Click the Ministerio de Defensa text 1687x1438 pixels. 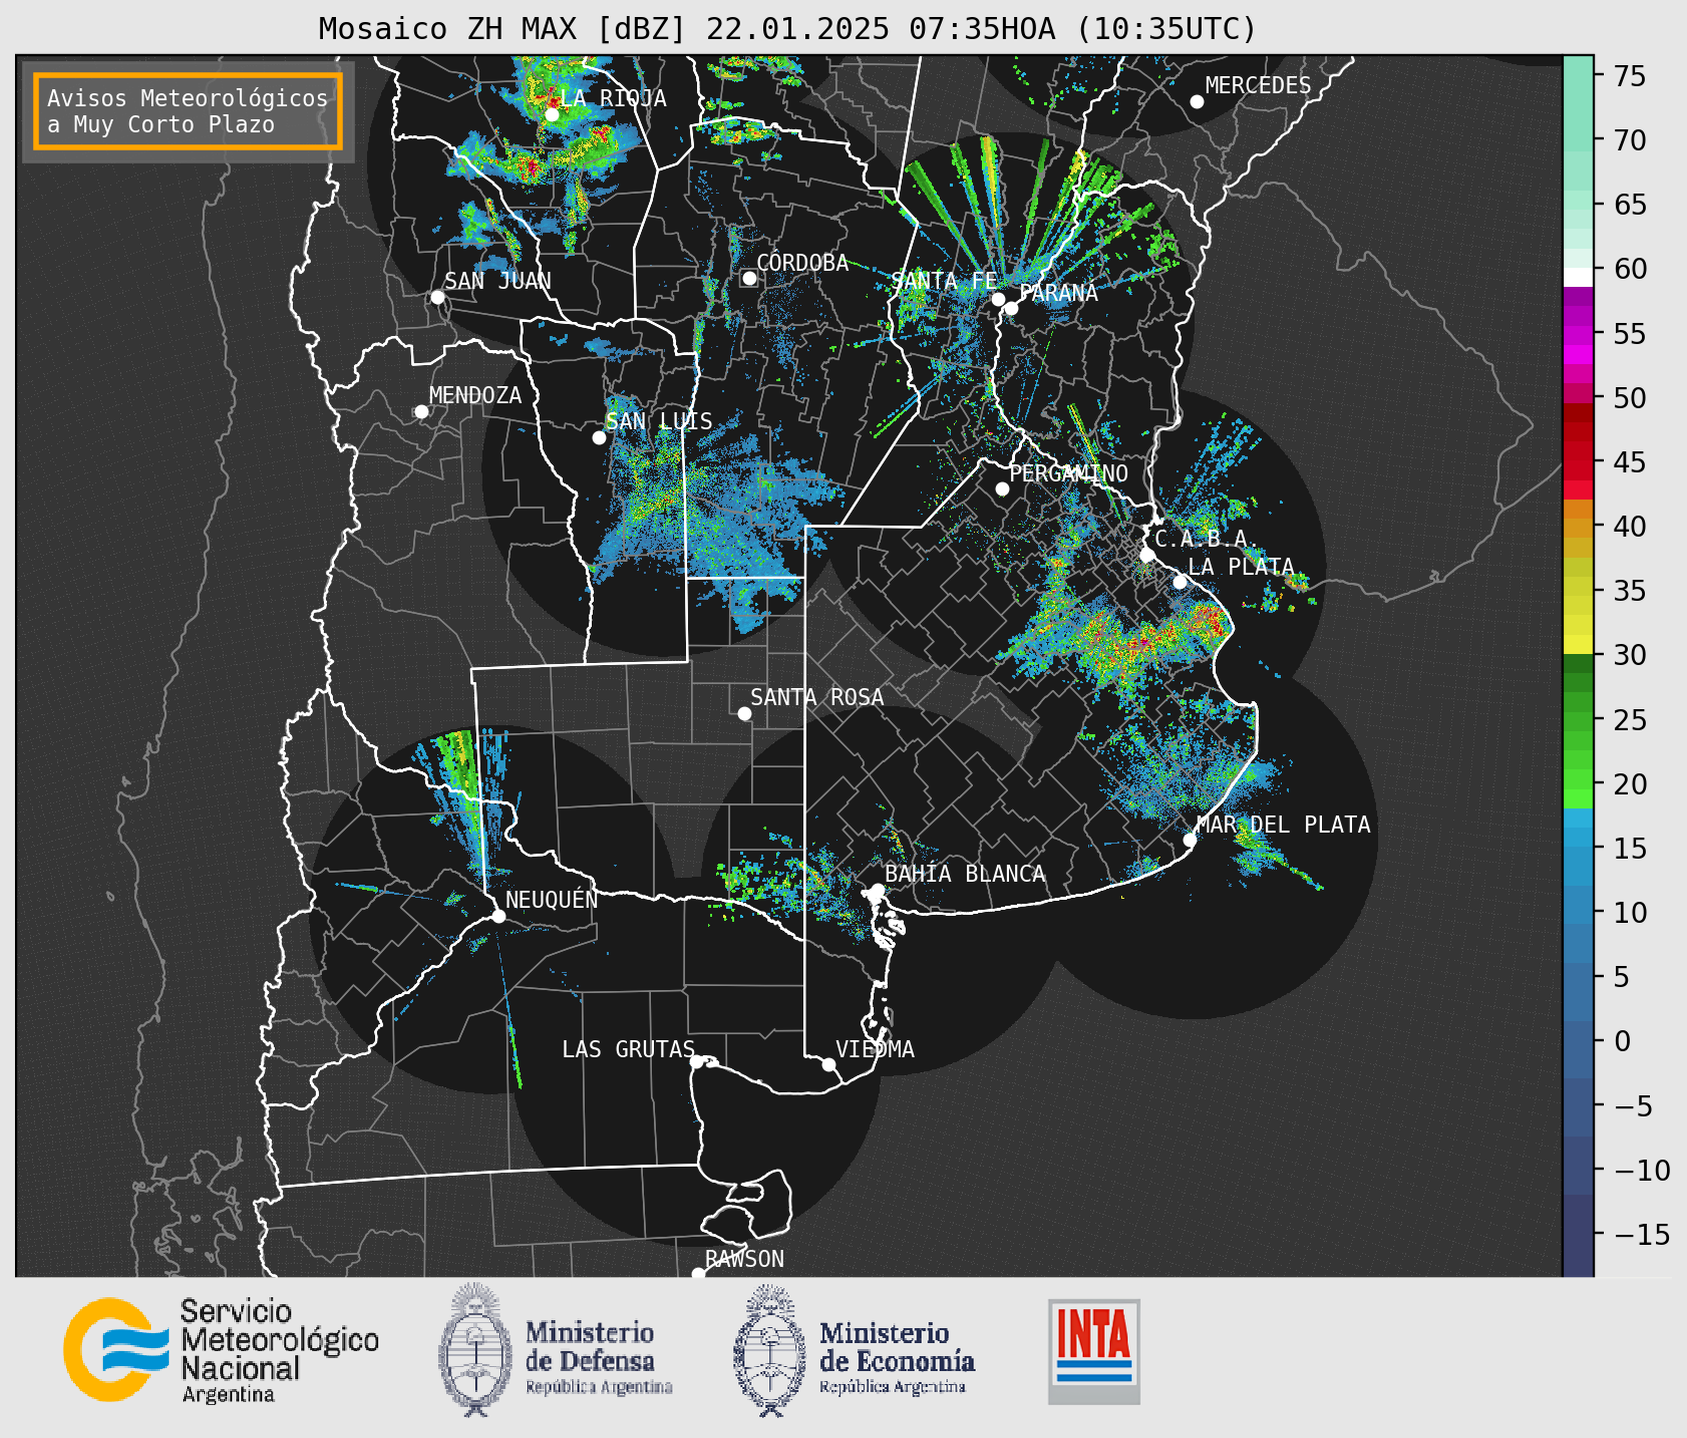[598, 1357]
